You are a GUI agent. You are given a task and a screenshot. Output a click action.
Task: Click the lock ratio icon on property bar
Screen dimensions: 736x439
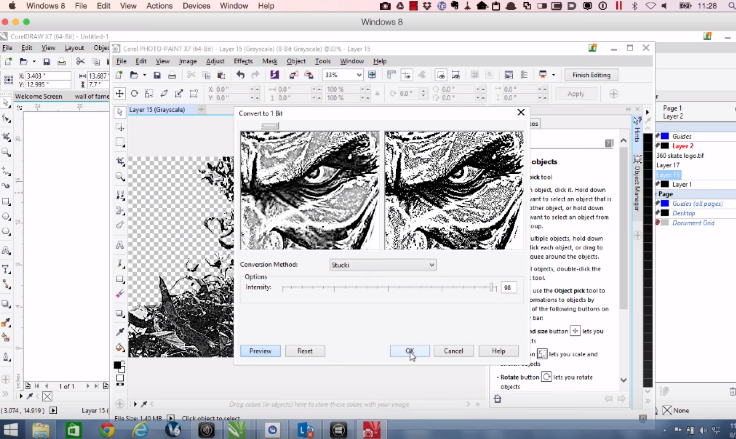click(377, 93)
